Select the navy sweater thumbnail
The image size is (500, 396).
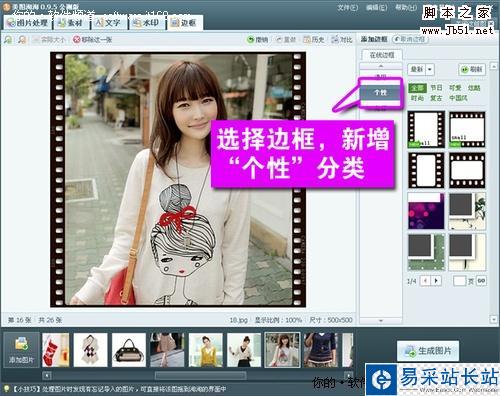pyautogui.click(x=320, y=350)
